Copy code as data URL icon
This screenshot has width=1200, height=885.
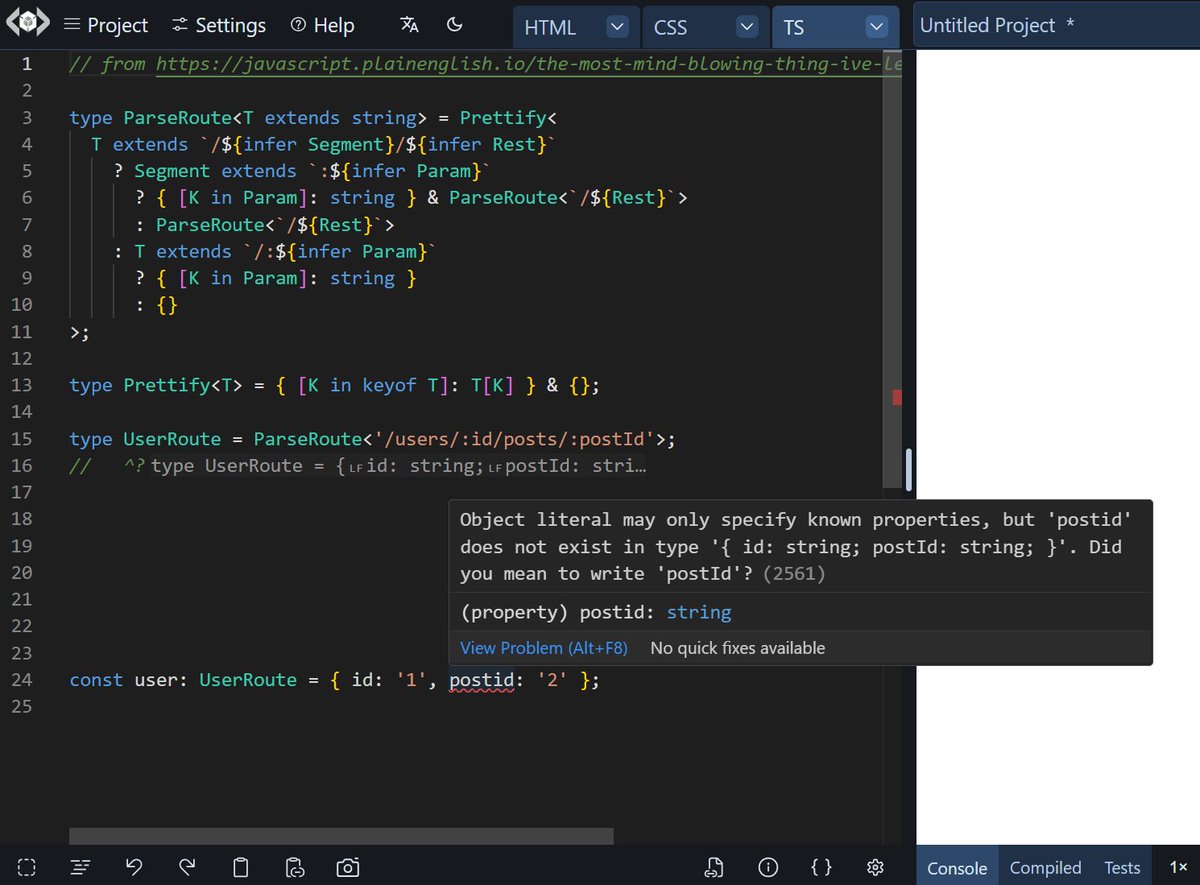[294, 867]
